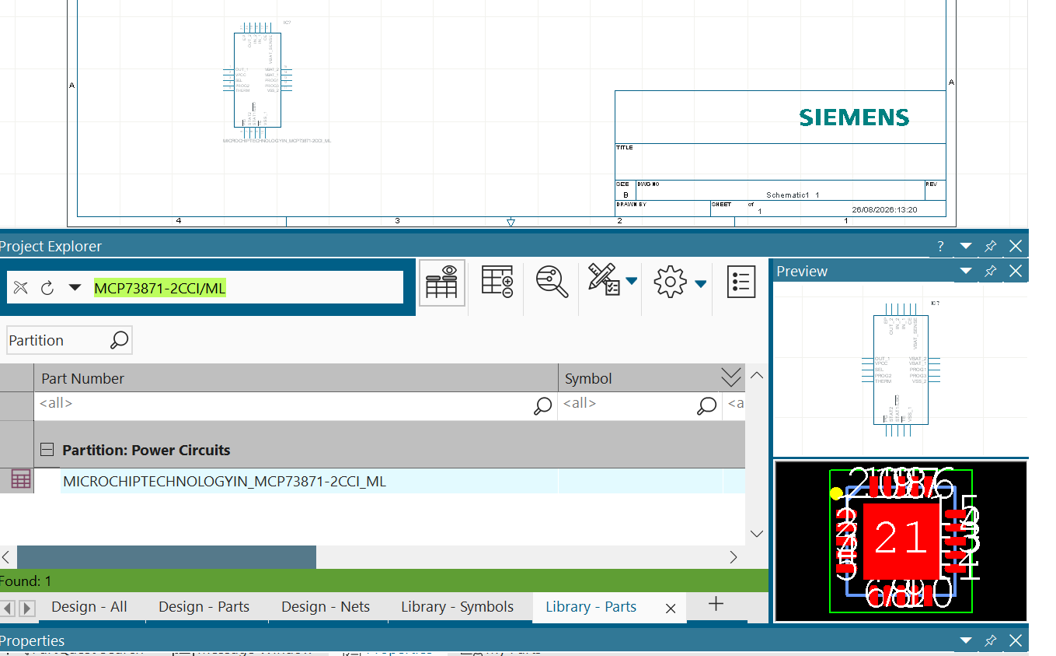
Task: Switch to Library - Symbols tab
Action: (457, 607)
